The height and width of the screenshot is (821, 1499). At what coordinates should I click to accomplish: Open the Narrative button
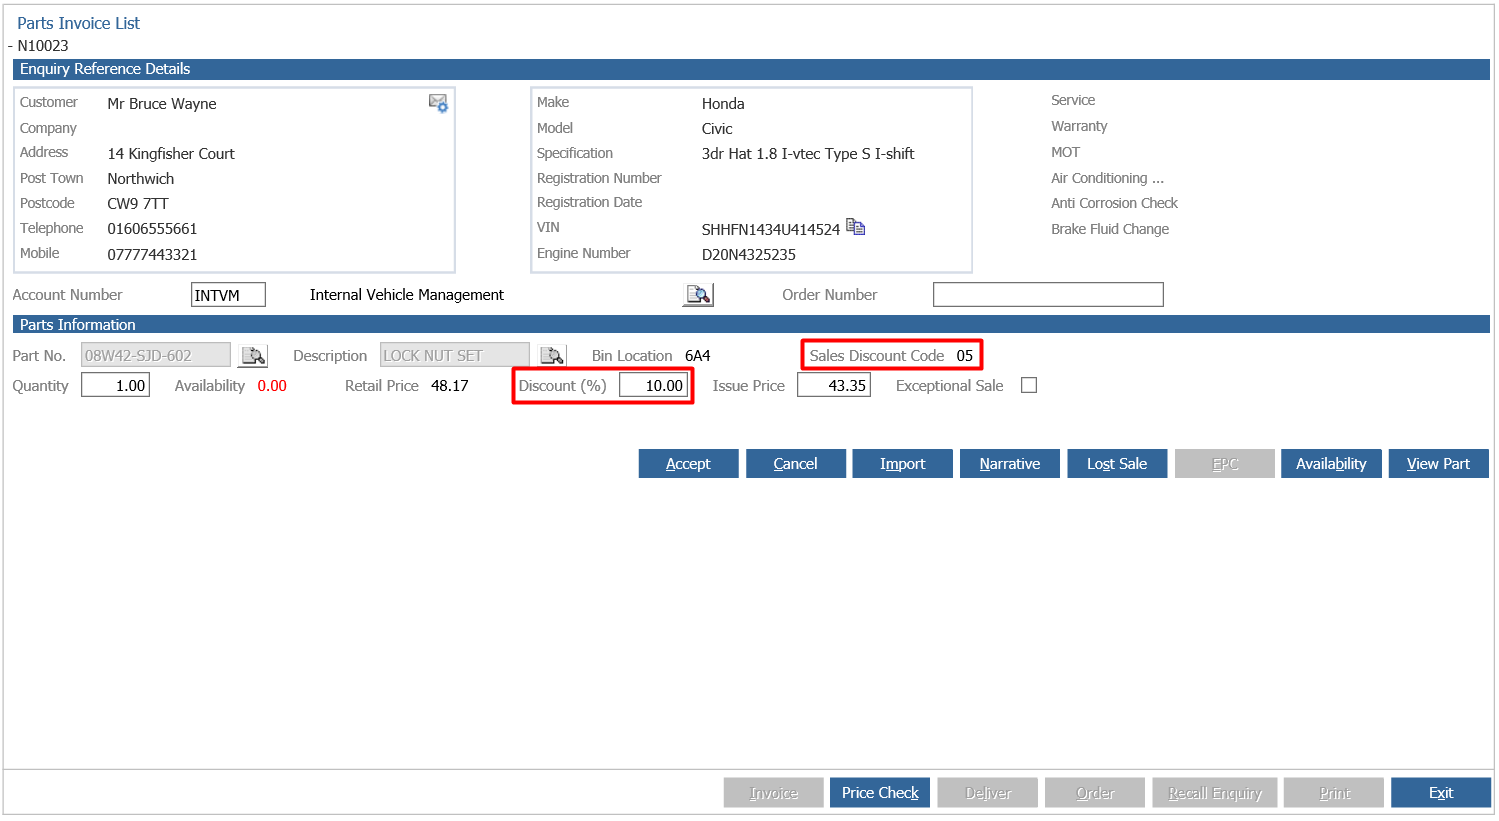click(1010, 463)
